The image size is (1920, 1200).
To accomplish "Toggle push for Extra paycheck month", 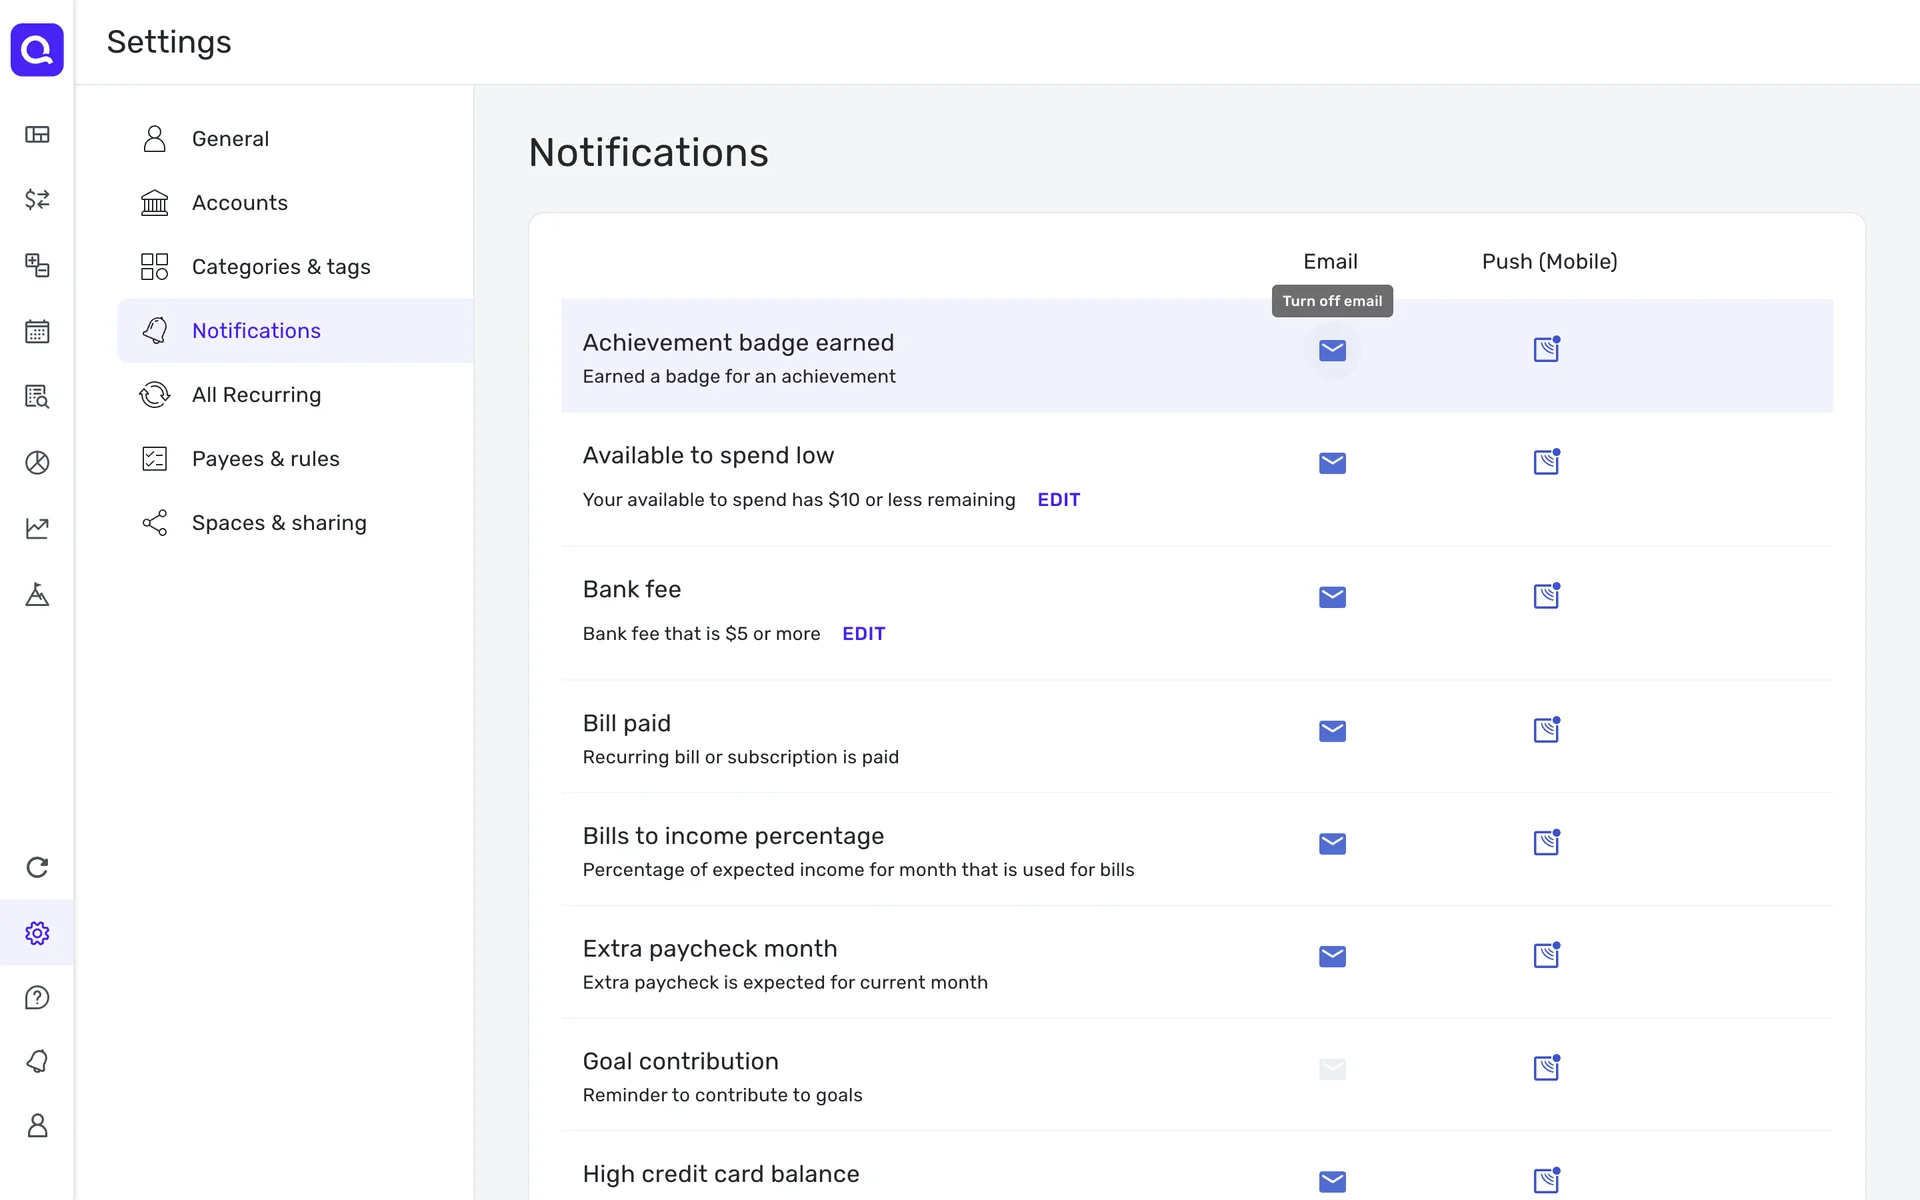I will 1546,956.
